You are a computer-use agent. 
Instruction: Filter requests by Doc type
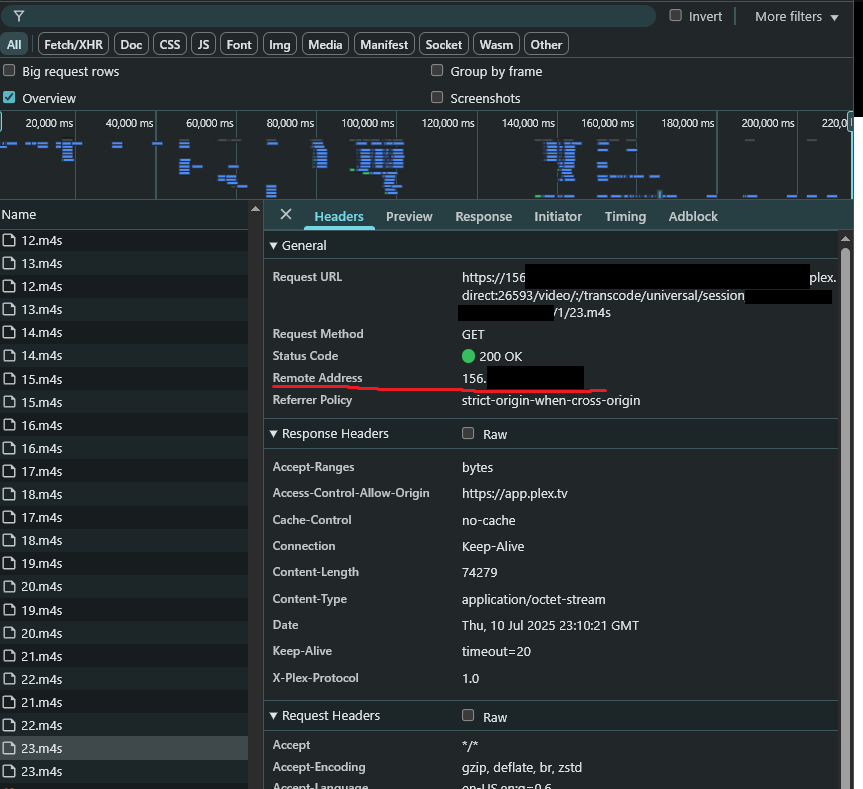pos(131,45)
